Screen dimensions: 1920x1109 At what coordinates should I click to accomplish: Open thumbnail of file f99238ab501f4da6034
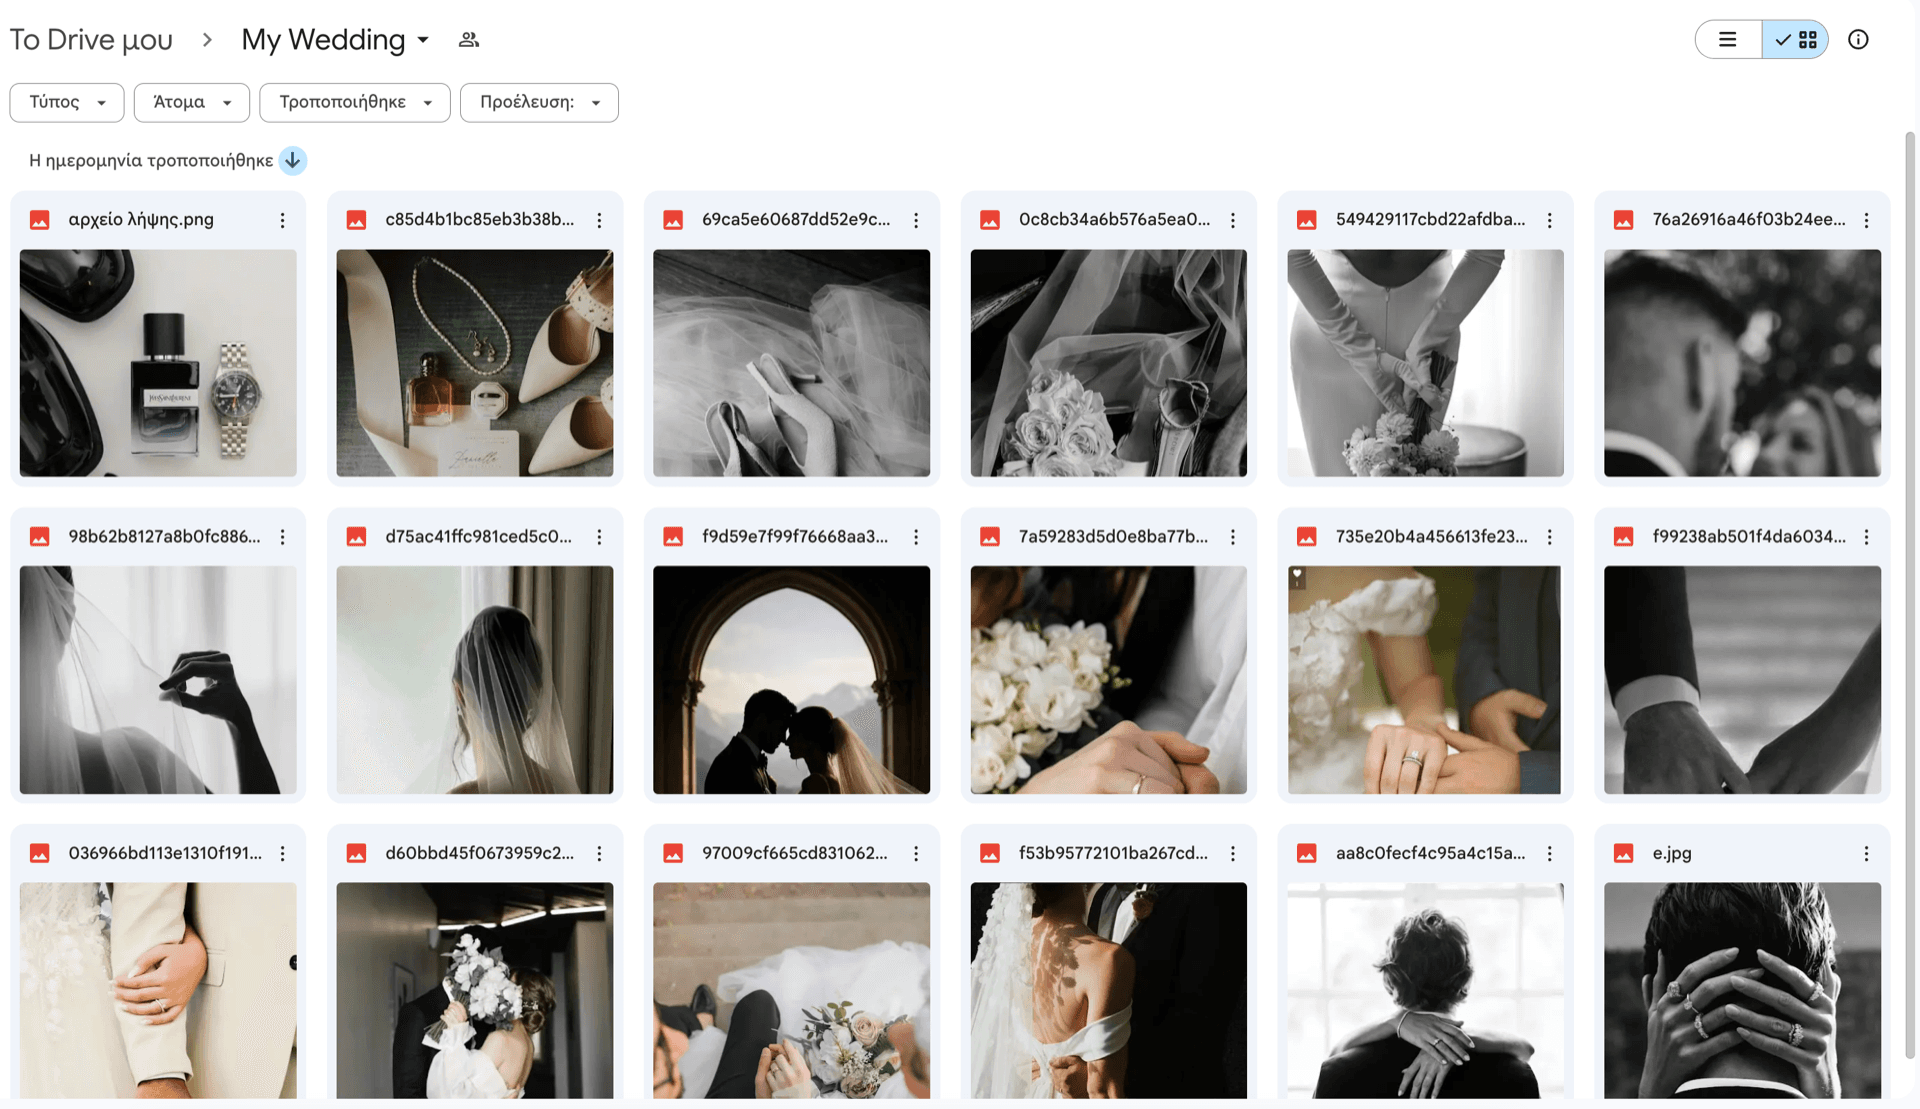click(1742, 680)
